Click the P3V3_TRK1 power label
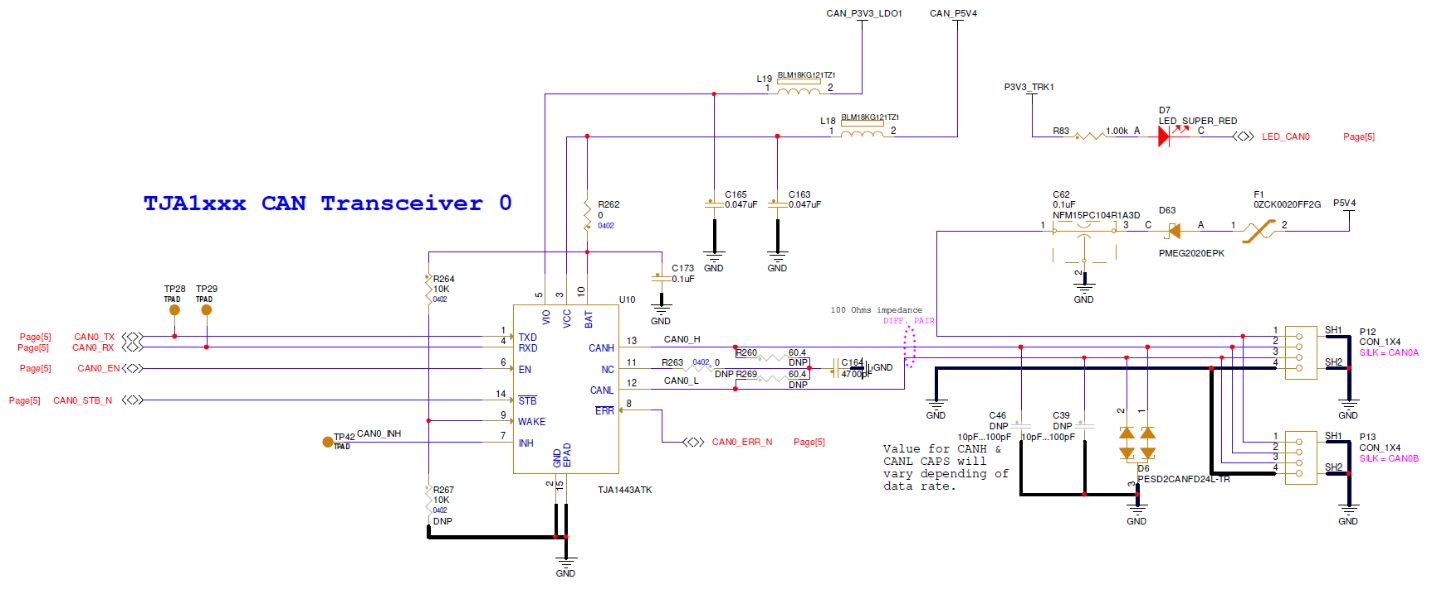 tap(1029, 87)
